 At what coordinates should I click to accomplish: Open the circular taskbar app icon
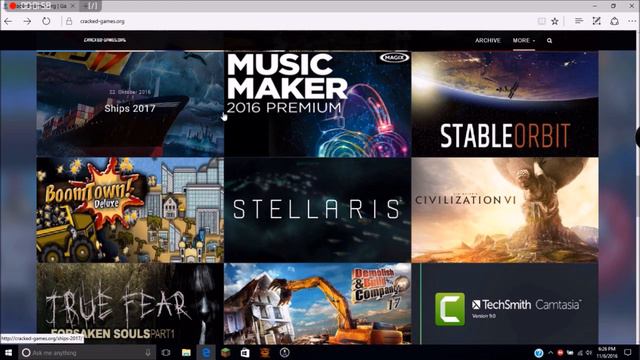pos(284,353)
